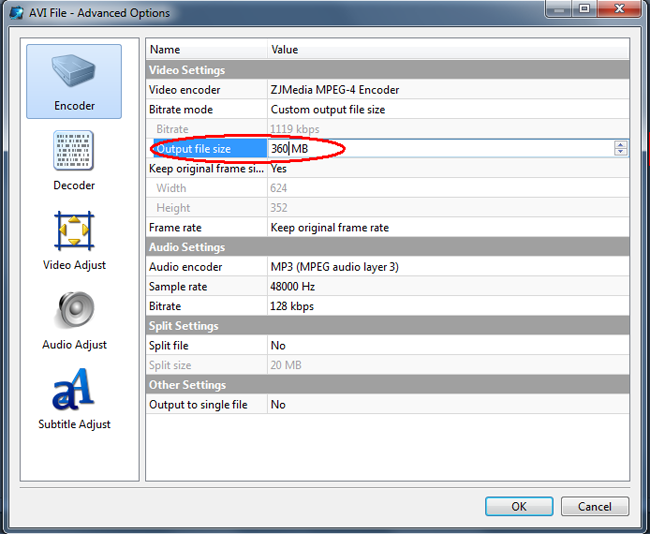Select the Split file row label
Screen dimensions: 650x534
(x=168, y=345)
